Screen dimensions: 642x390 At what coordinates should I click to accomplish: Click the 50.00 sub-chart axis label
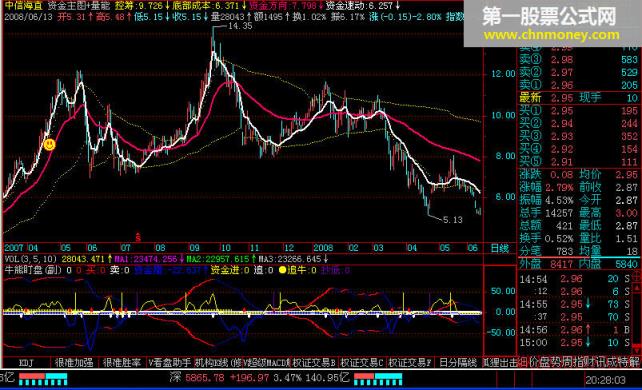[x=503, y=291]
